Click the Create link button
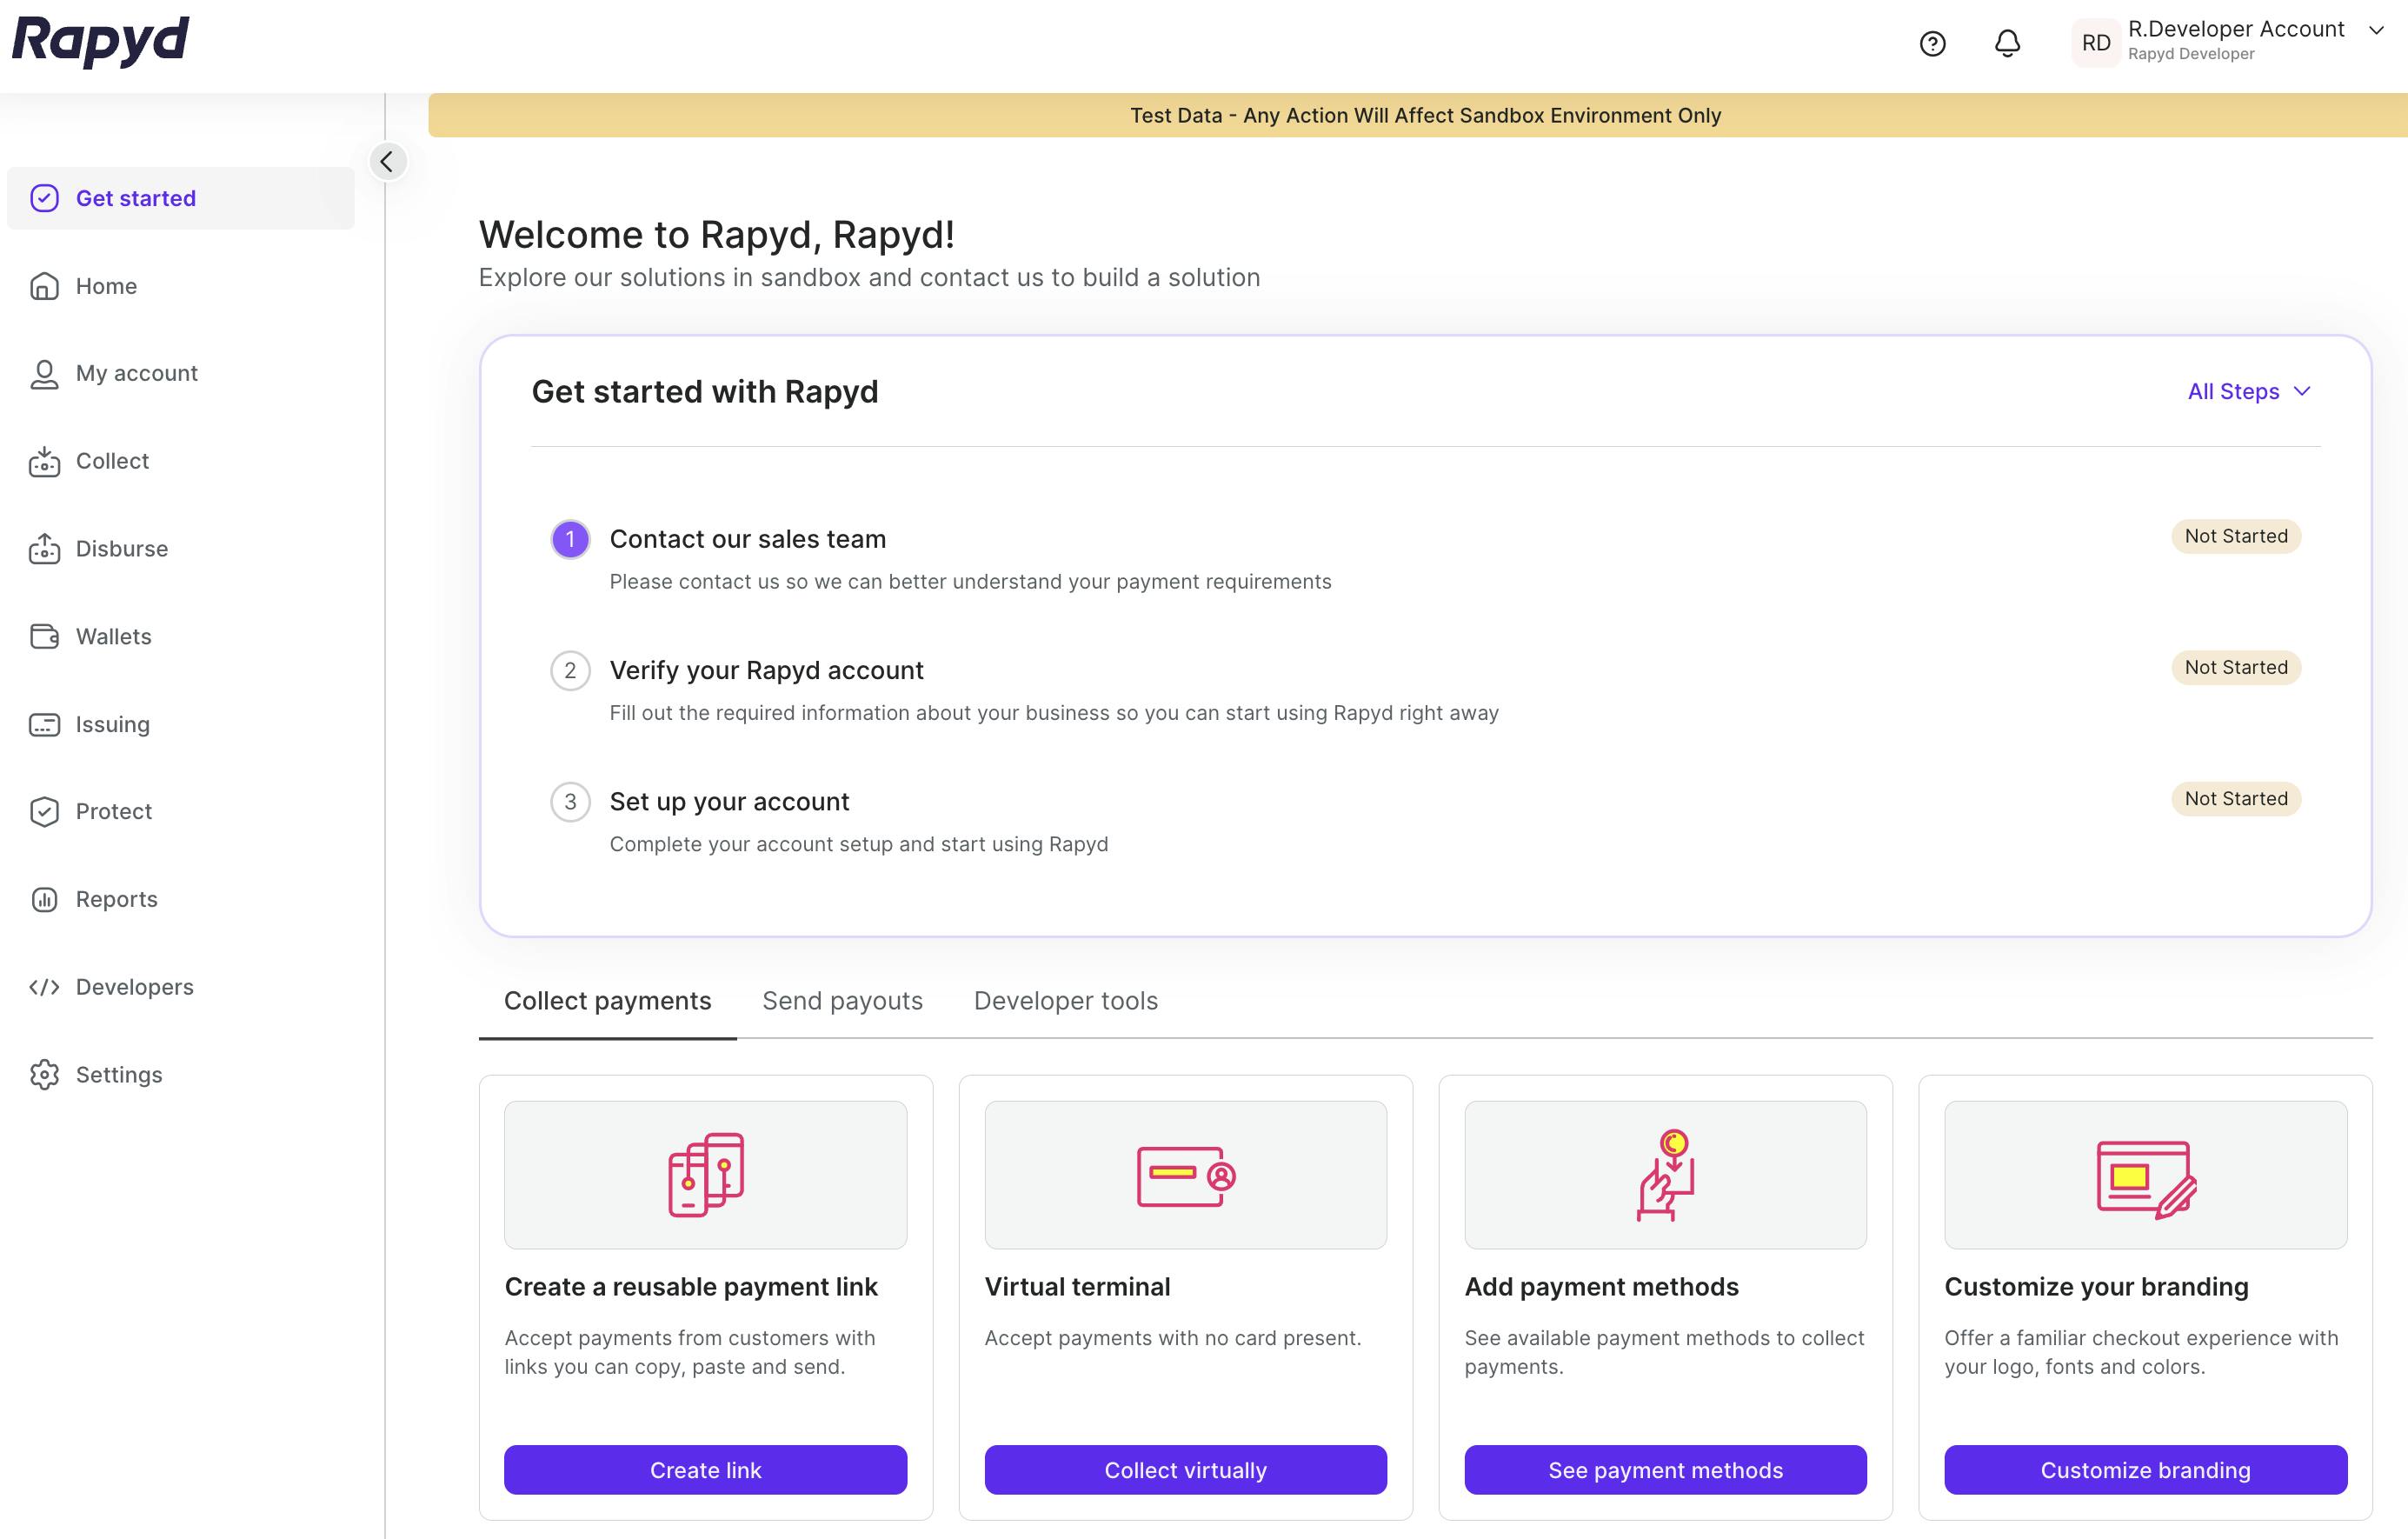This screenshot has height=1539, width=2408. [705, 1469]
